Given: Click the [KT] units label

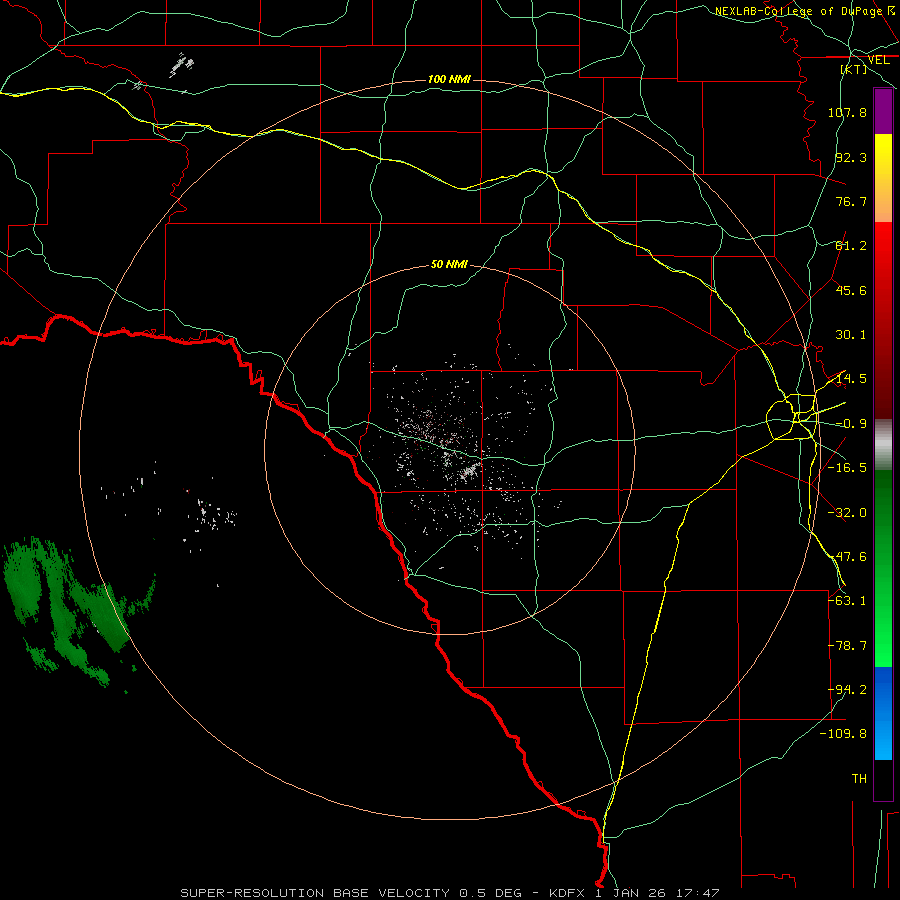Looking at the screenshot, I should 854,69.
